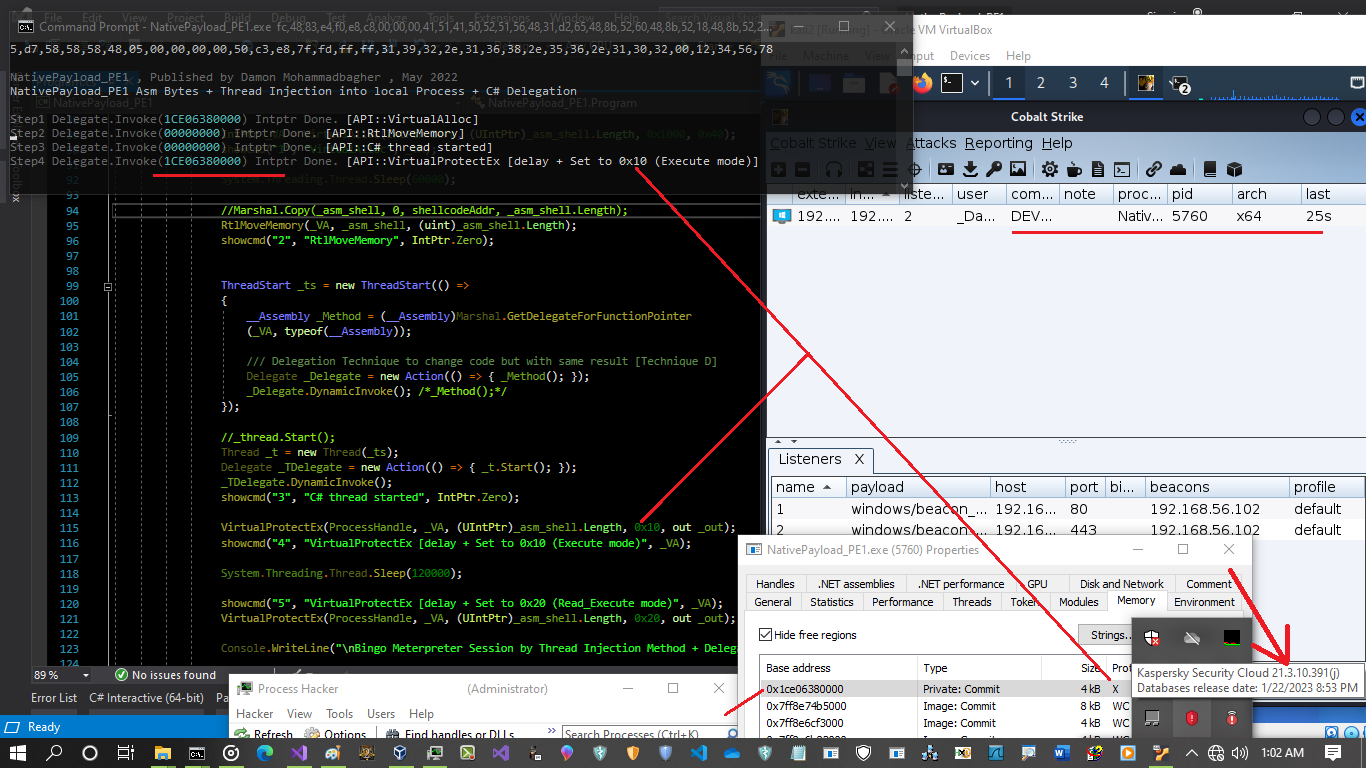Switch to workspace 2 in Kali panel
1366x768 pixels.
click(1041, 83)
